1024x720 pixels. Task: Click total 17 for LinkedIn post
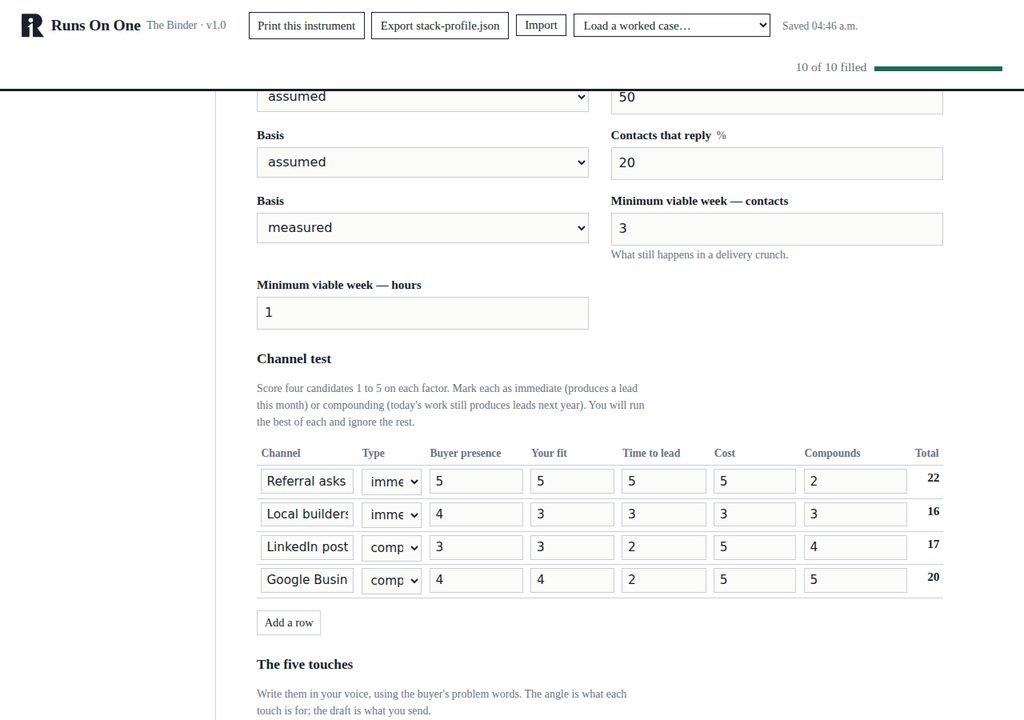pos(933,544)
